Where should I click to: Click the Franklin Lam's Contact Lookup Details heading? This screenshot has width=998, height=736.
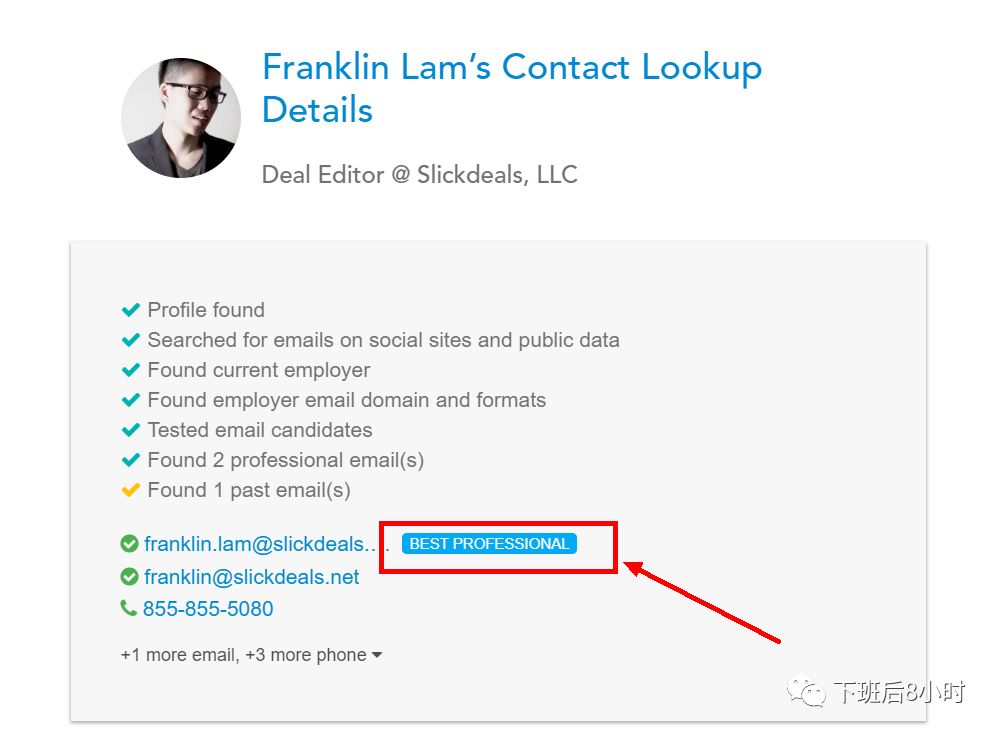[512, 88]
